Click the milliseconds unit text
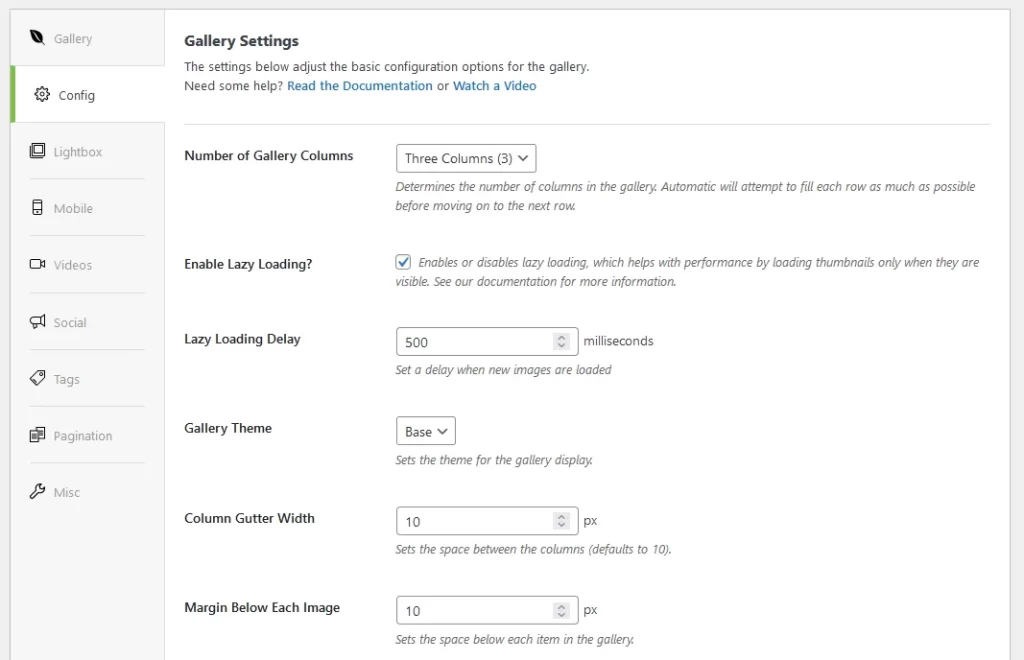Viewport: 1024px width, 660px height. point(618,341)
